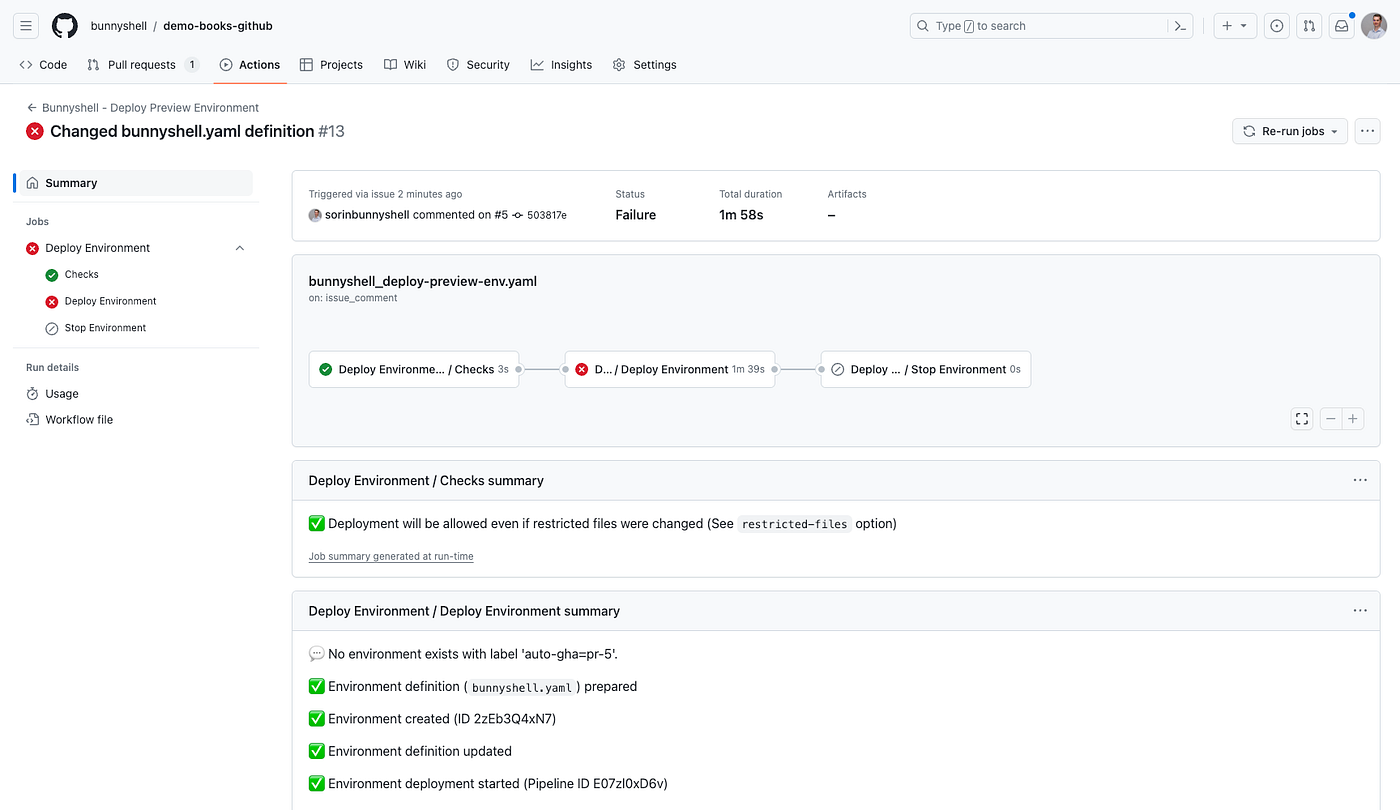The height and width of the screenshot is (810, 1400).
Task: Click the Stop Environment graph node
Action: 926,369
